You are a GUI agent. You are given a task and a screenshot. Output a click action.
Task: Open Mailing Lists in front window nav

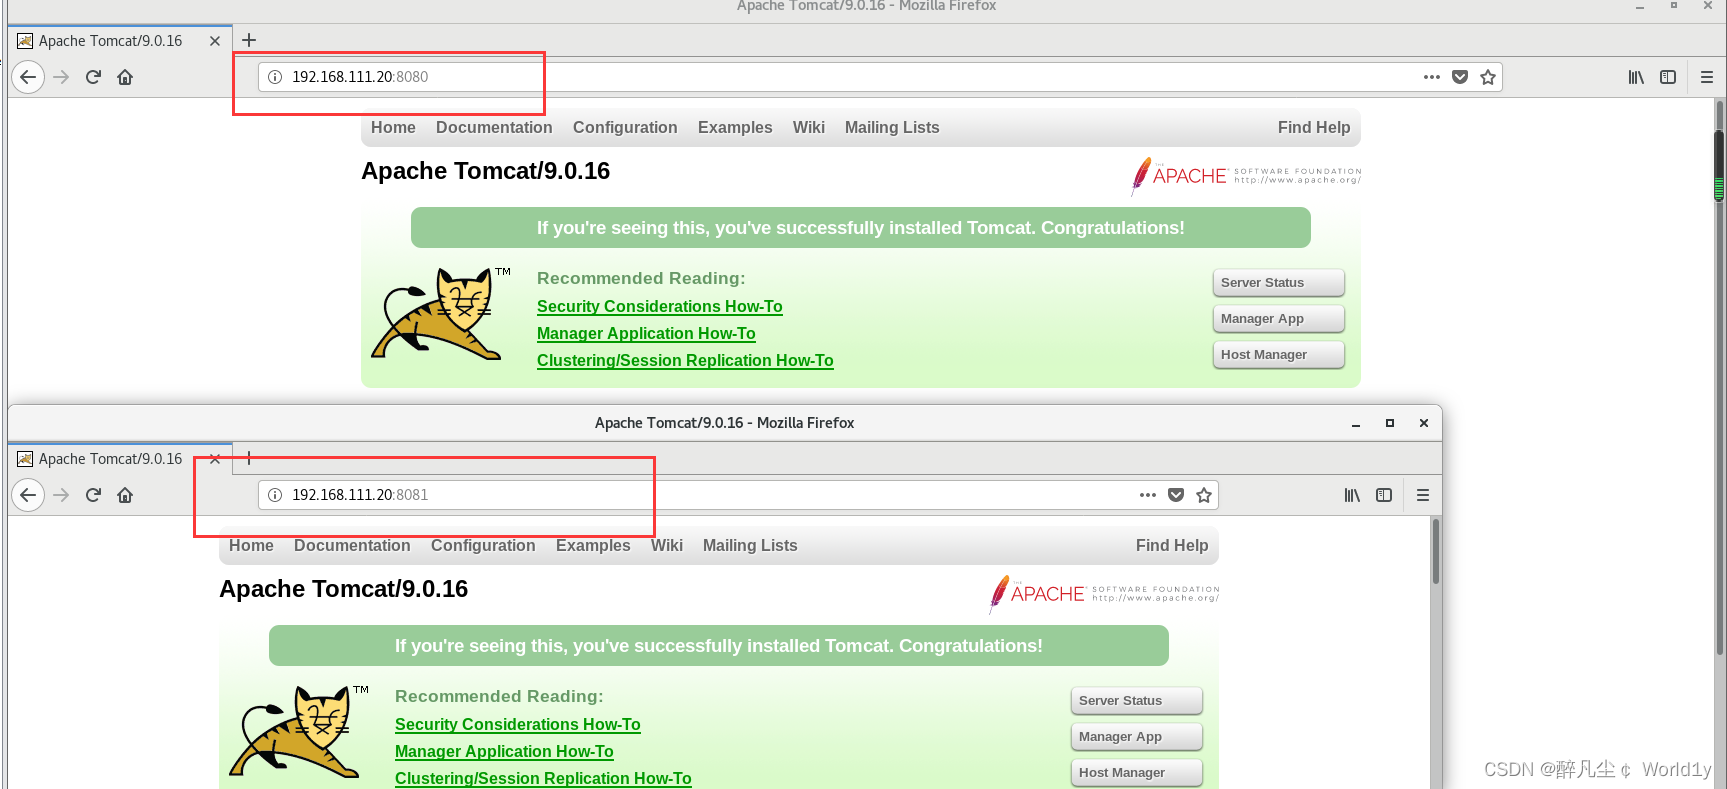(x=750, y=545)
